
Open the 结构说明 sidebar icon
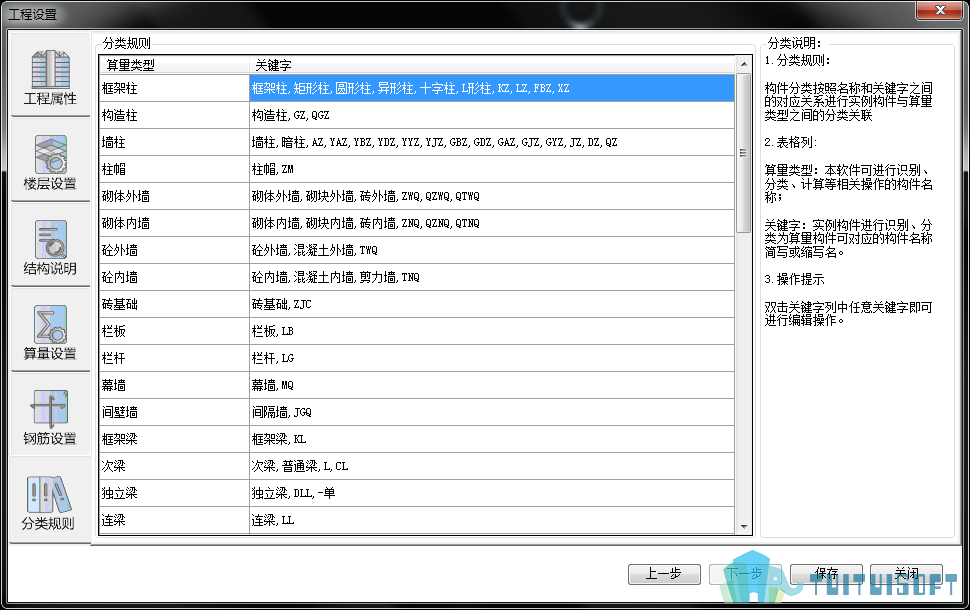point(50,246)
